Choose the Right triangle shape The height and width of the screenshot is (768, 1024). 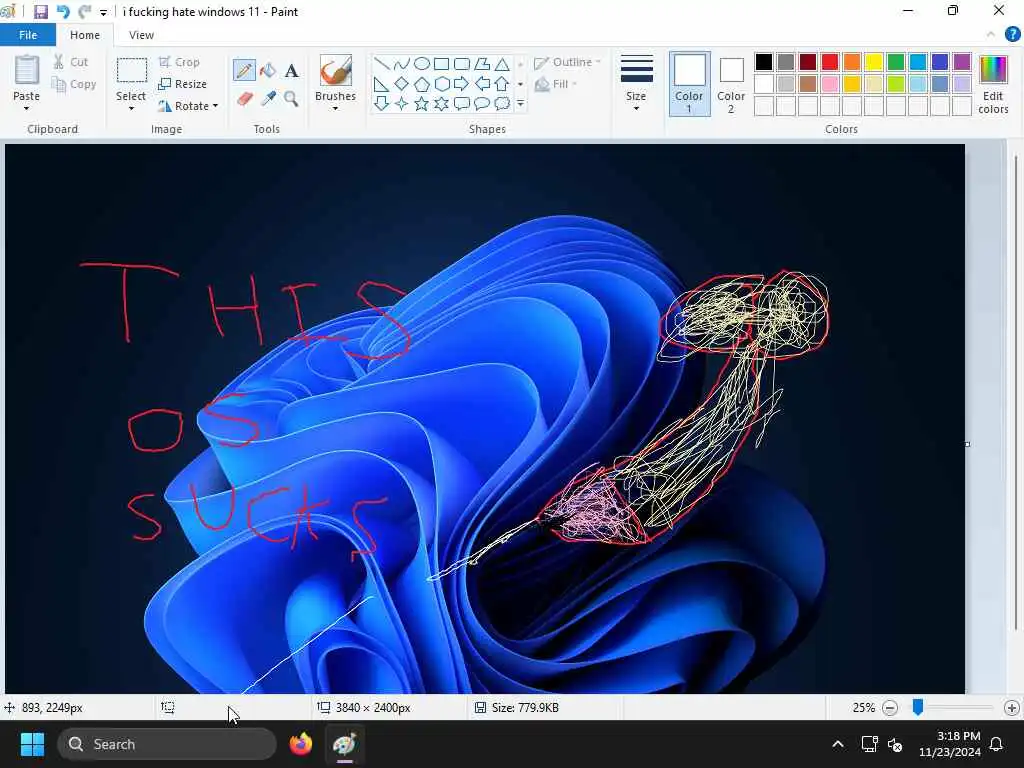[x=381, y=84]
